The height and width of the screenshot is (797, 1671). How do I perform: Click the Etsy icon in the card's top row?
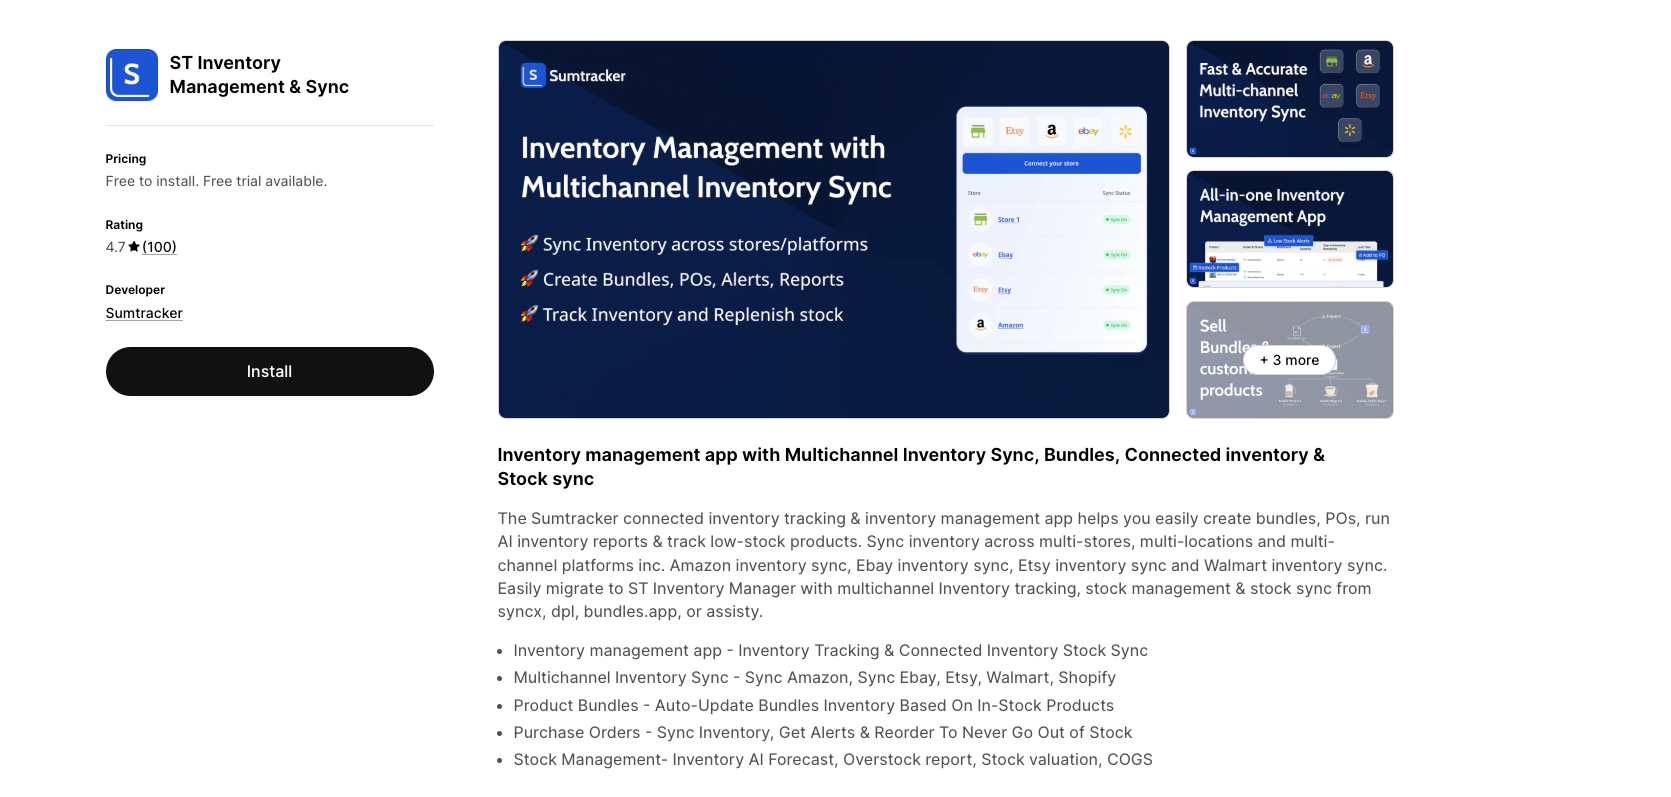(1014, 131)
